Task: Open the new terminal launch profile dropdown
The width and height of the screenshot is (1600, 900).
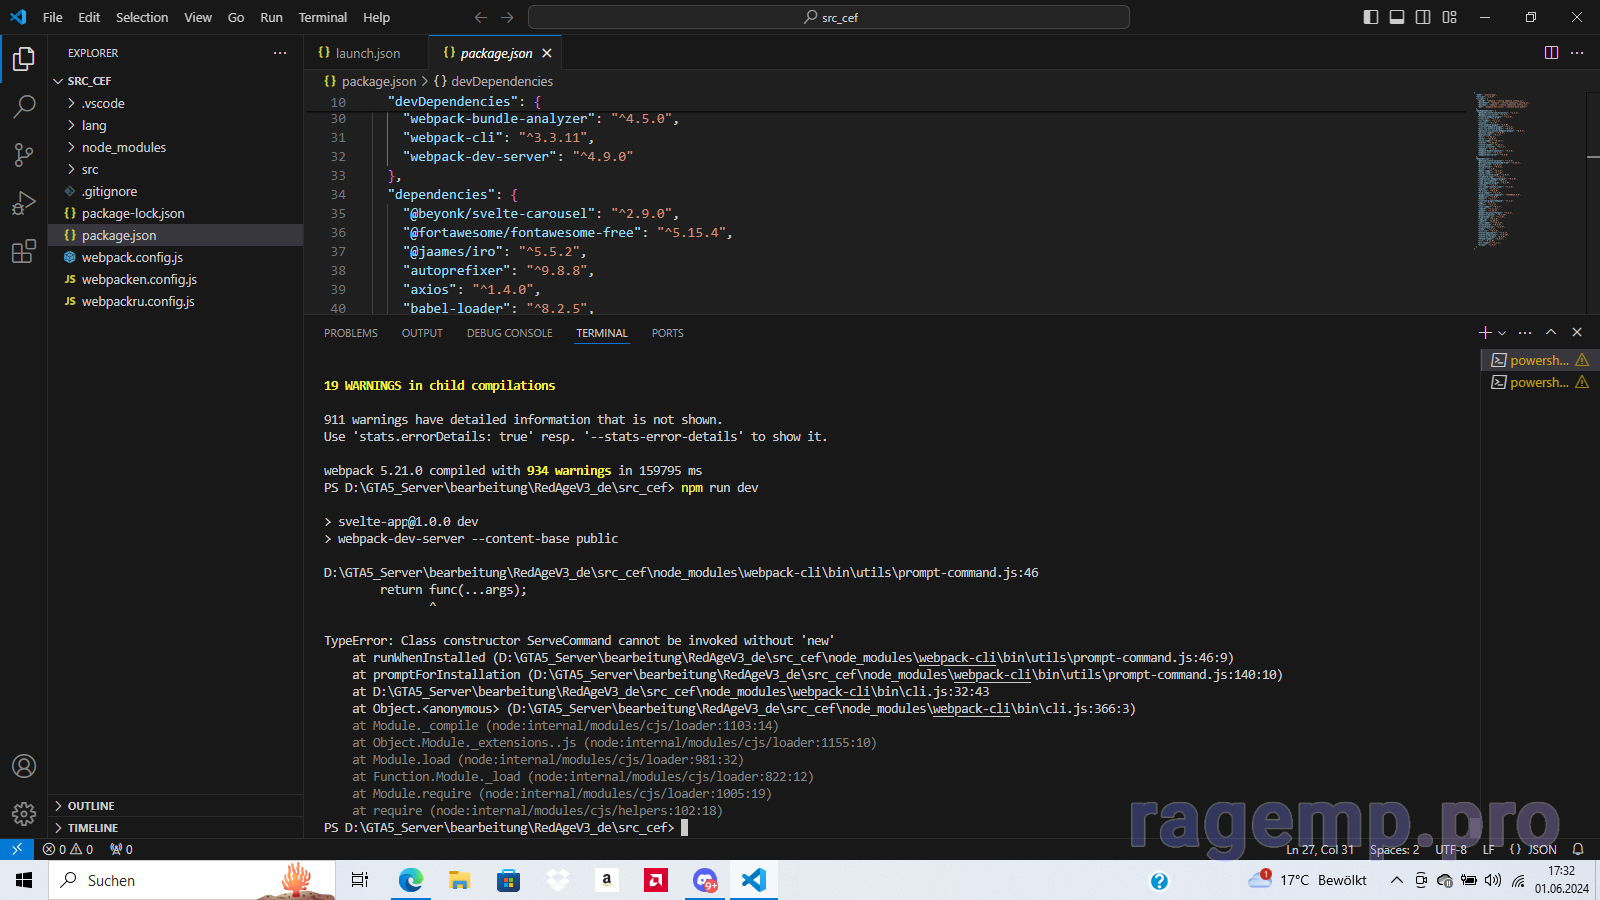Action: pyautogui.click(x=1502, y=333)
